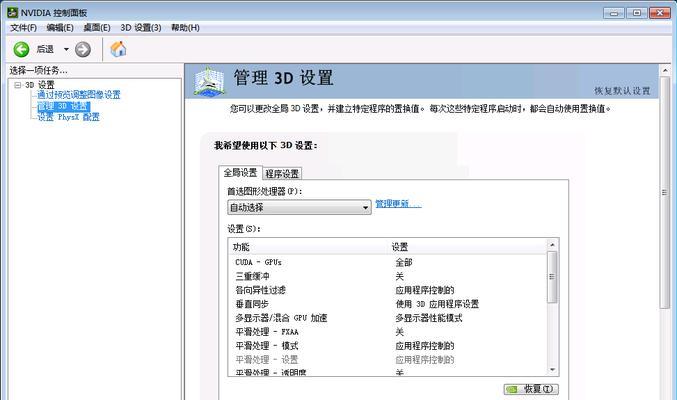This screenshot has width=677, height=400.
Task: Click the main panel scrollbar thumb
Action: (x=665, y=193)
